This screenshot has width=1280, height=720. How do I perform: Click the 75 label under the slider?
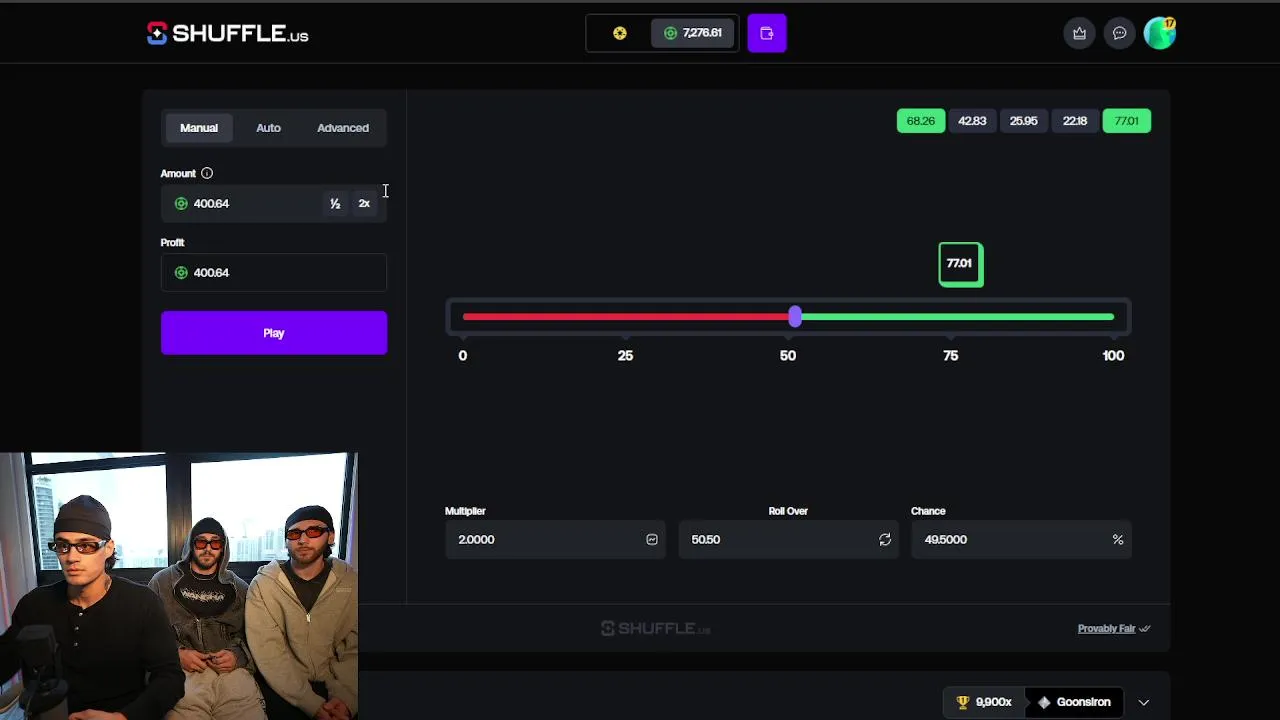(x=951, y=355)
